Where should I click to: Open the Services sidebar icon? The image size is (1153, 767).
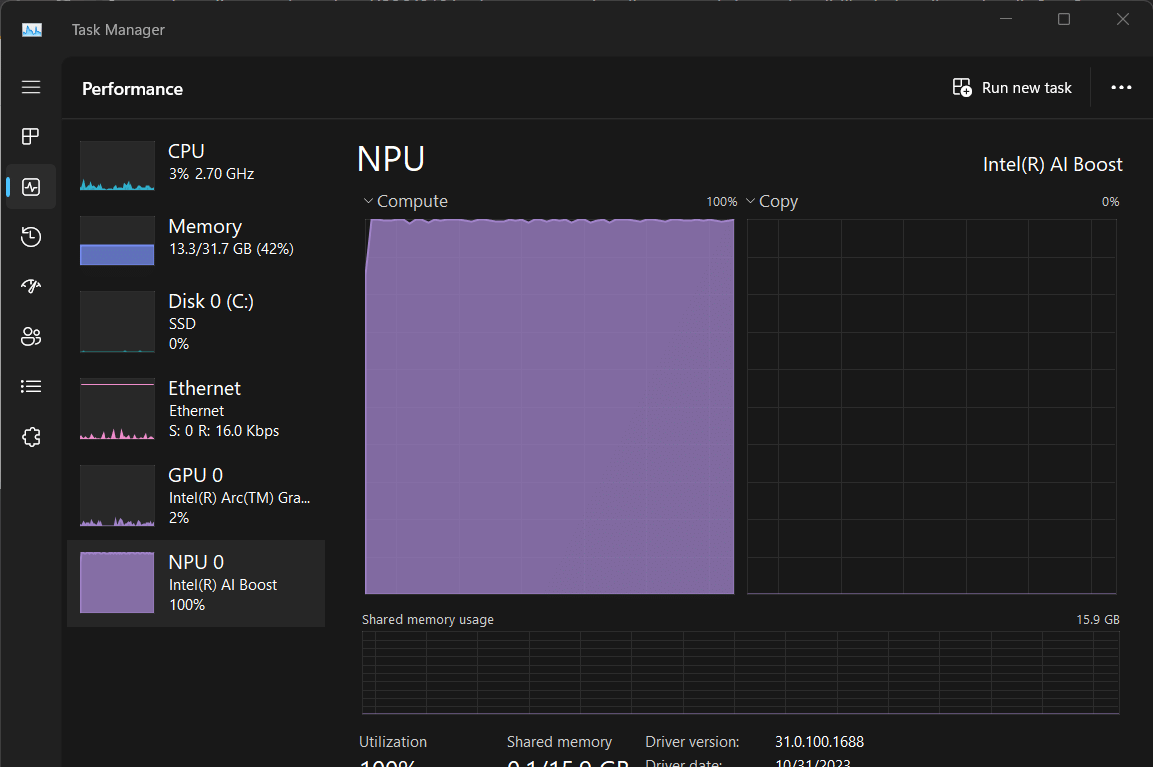coord(31,436)
